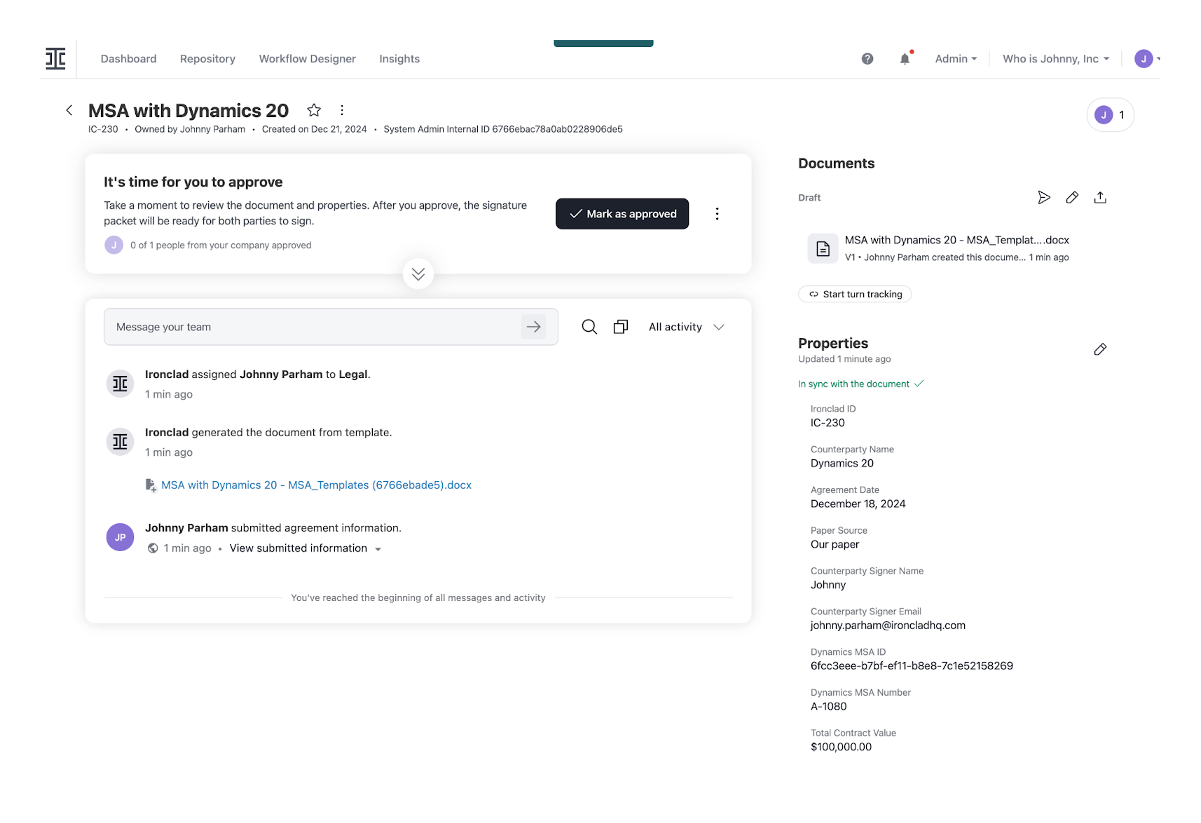Viewport: 1201px width, 823px height.
Task: Click Owned by Johnny Parham text
Action: 190,129
